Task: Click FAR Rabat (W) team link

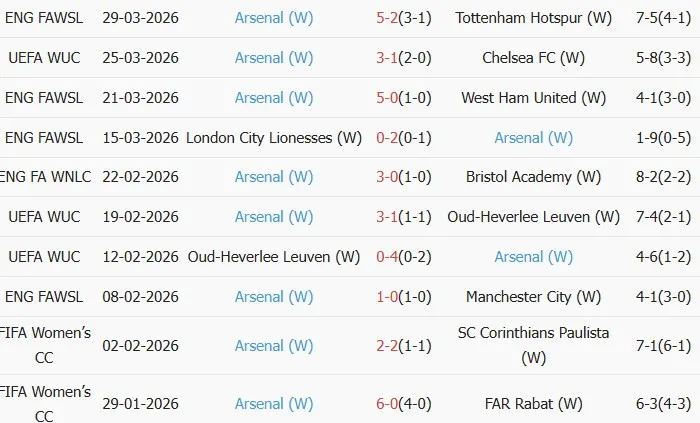Action: (x=533, y=404)
